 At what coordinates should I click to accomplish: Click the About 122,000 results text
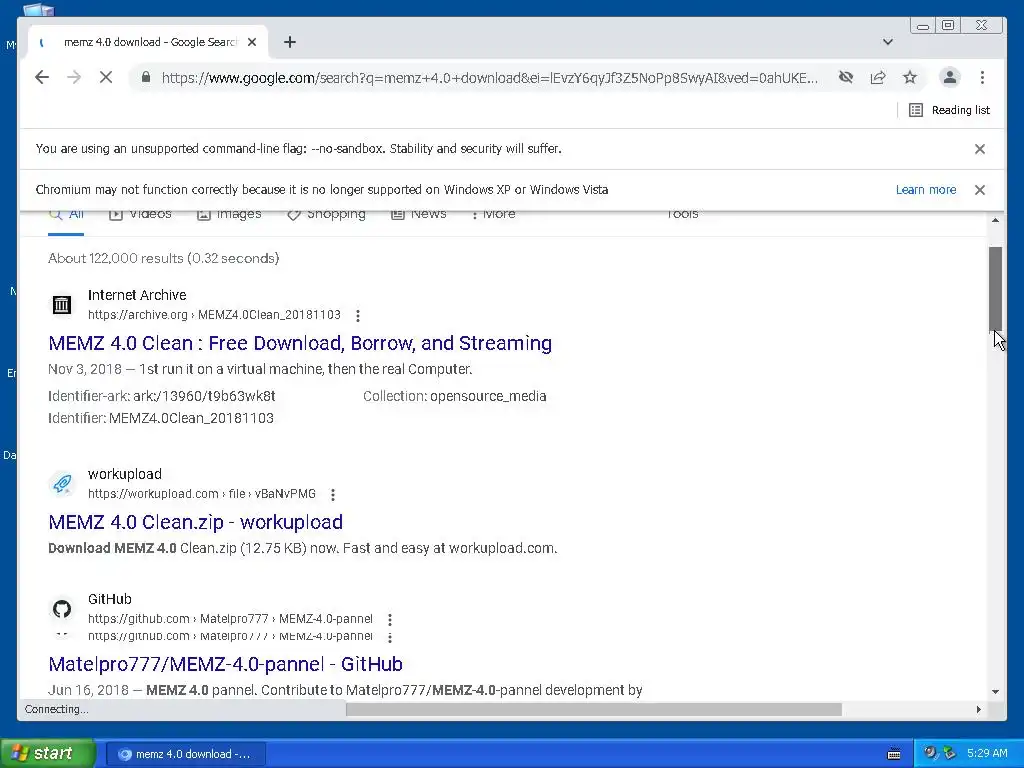point(163,258)
